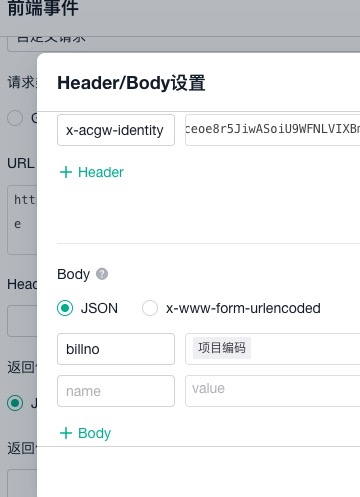Click the Header/Body设置 dialog title
This screenshot has height=497, width=360.
click(131, 83)
